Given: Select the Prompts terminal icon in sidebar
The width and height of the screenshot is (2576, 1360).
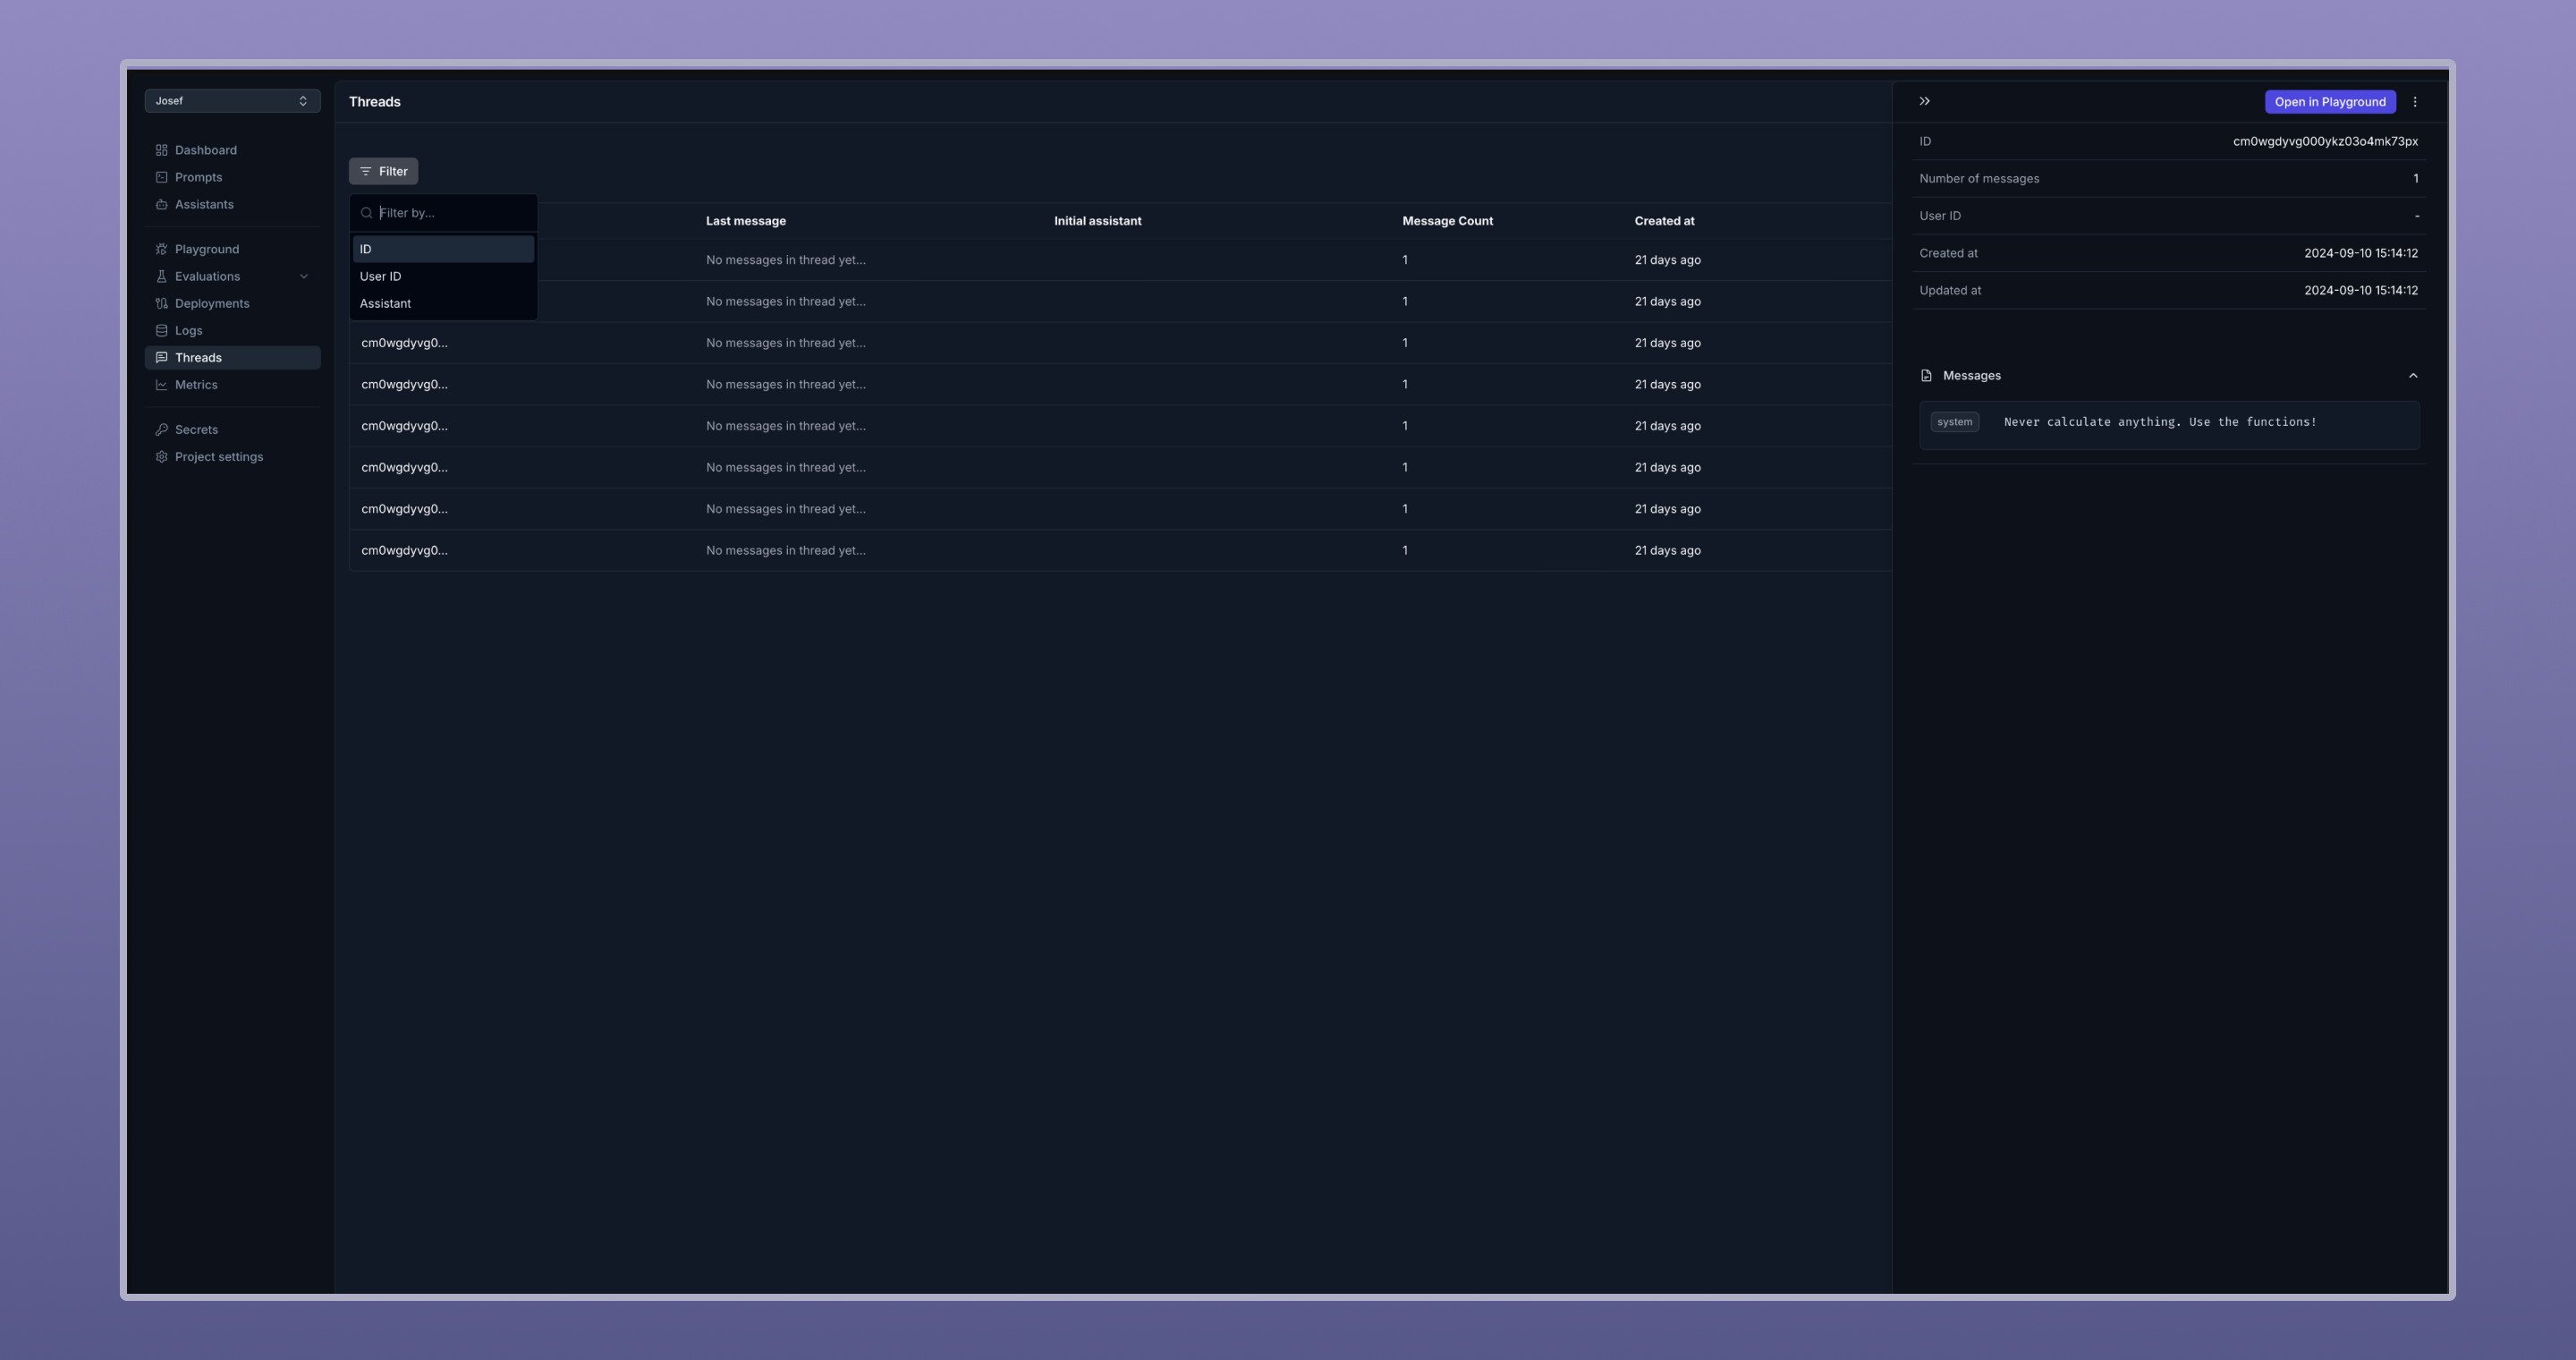Looking at the screenshot, I should coord(162,177).
